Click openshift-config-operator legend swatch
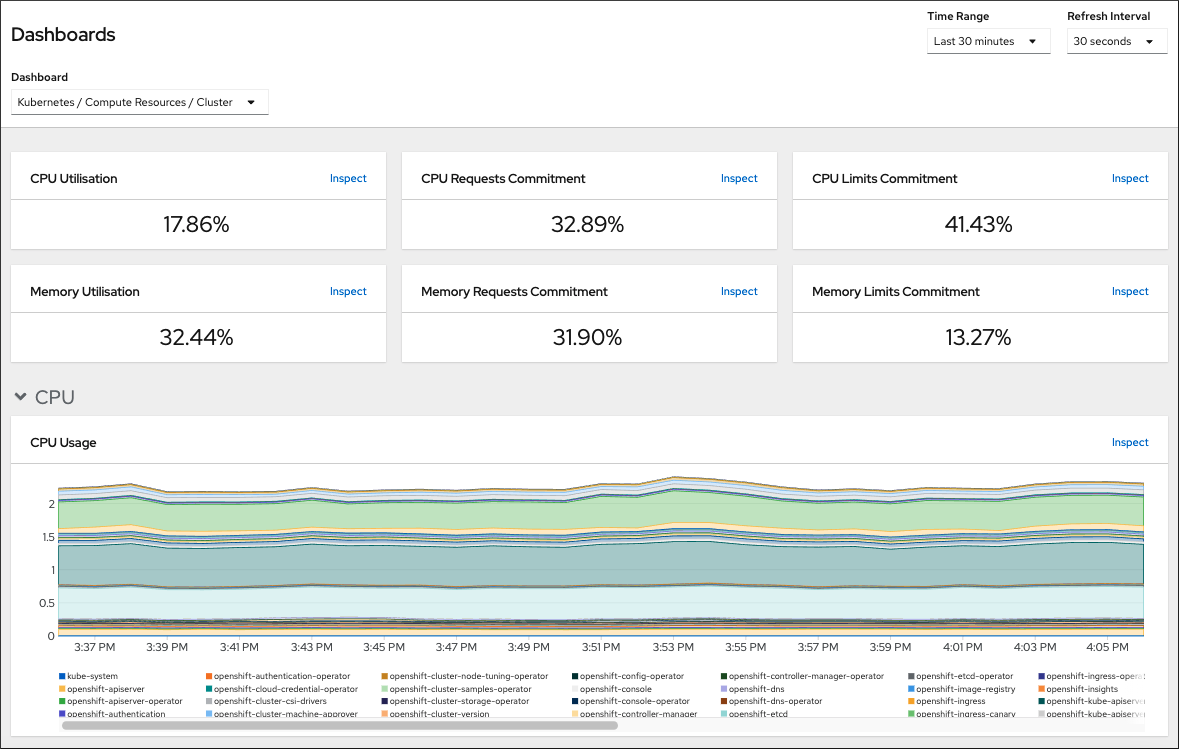 click(x=575, y=677)
